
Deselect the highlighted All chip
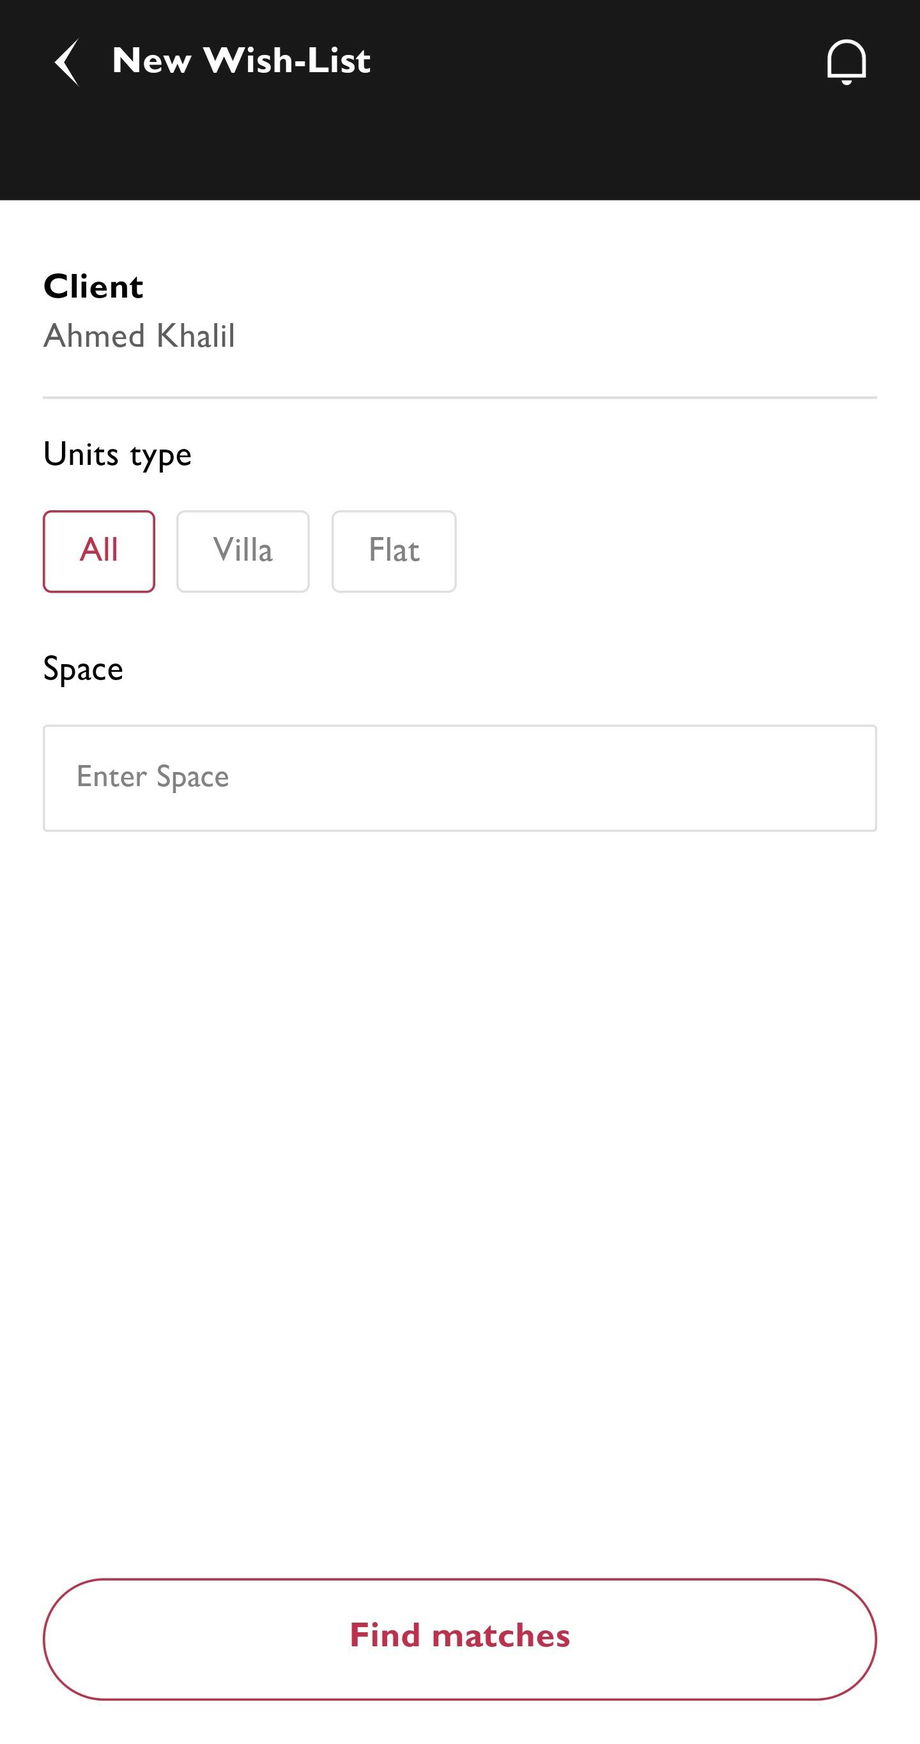pos(99,551)
